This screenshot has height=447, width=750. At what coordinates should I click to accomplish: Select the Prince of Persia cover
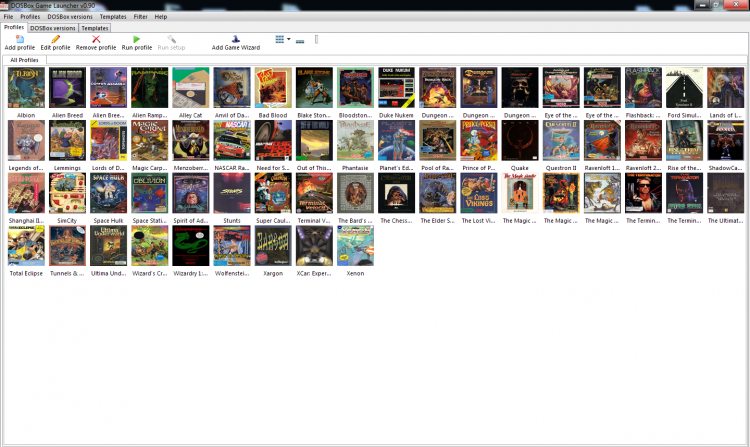coord(479,140)
